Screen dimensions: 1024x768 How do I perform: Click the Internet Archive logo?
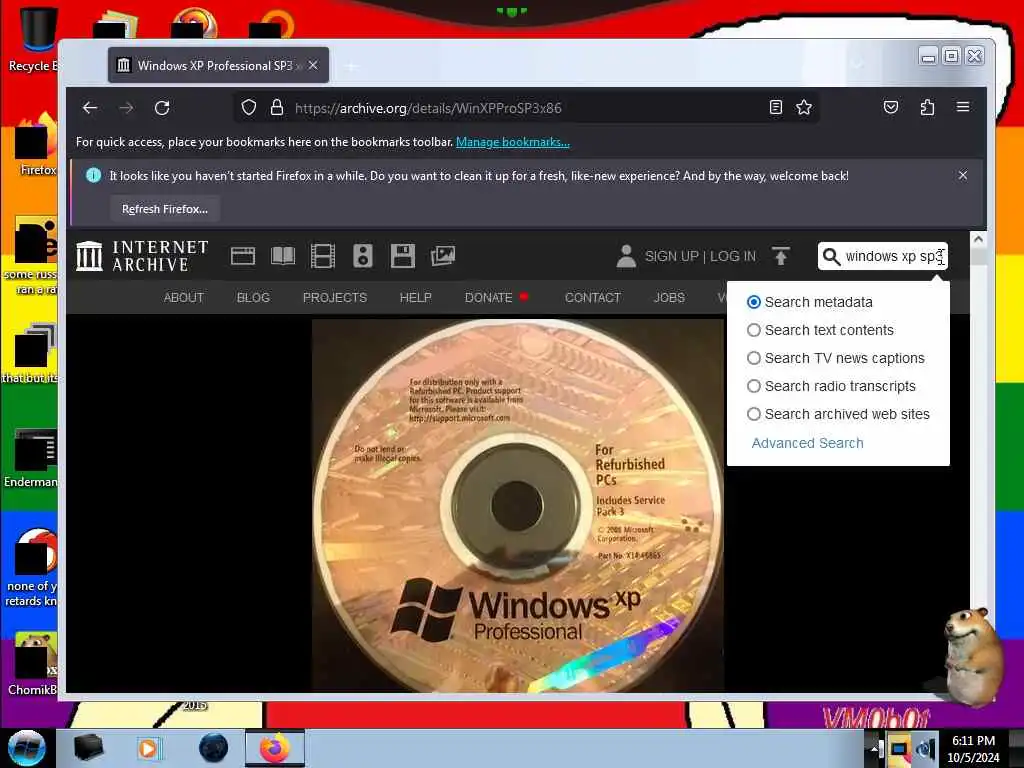coord(142,255)
